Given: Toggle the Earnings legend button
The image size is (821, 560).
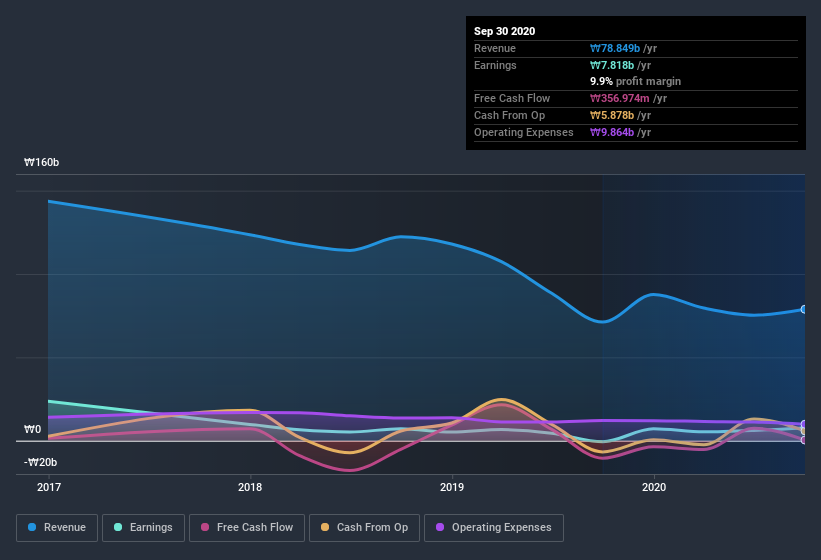Looking at the screenshot, I should [x=143, y=528].
